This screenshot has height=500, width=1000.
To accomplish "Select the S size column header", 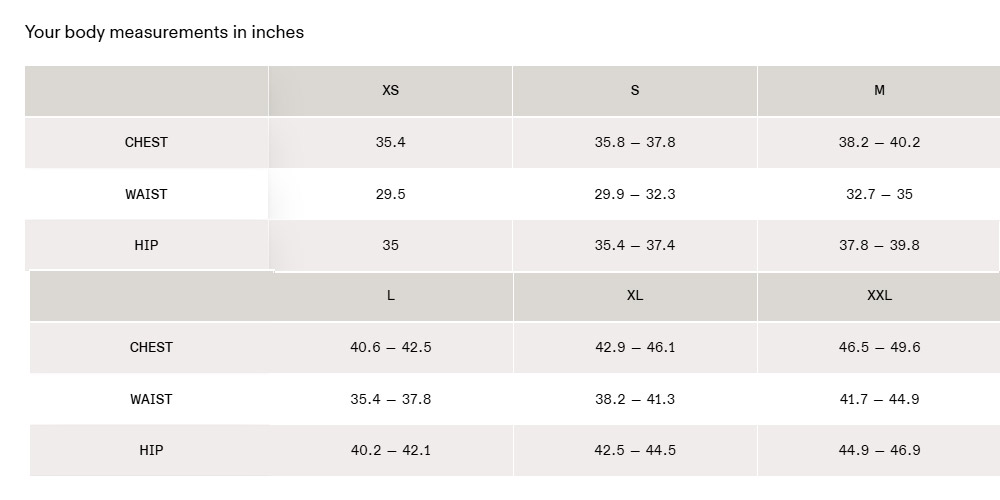I will (635, 90).
